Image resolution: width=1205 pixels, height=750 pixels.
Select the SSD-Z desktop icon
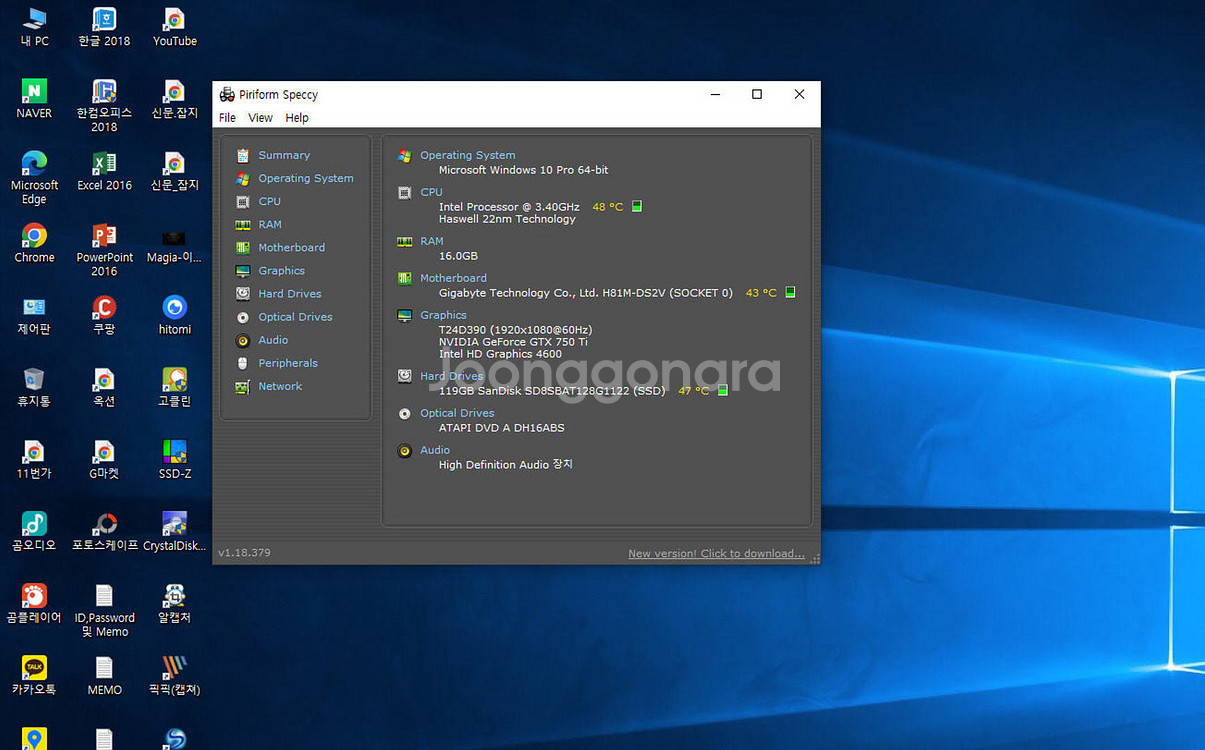[x=174, y=459]
